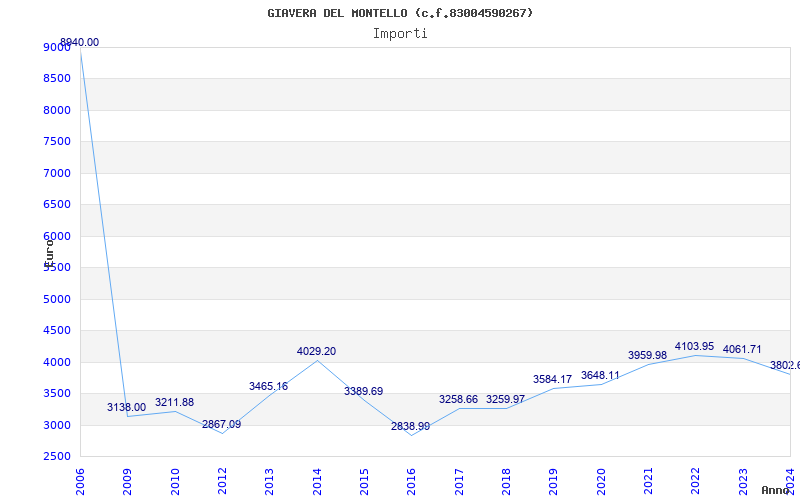Viewport: 800px width, 500px height.
Task: Select the 3258.66 data label
Action: [459, 399]
